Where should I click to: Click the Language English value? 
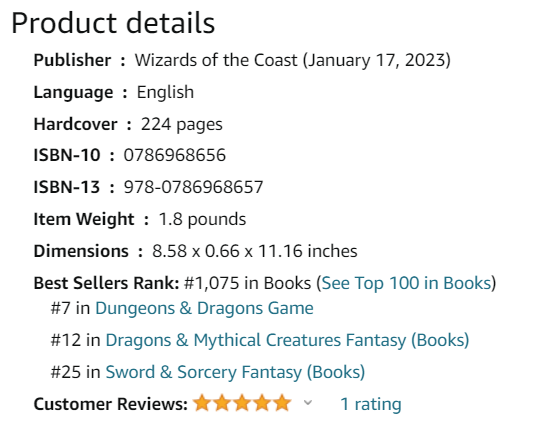(x=165, y=92)
